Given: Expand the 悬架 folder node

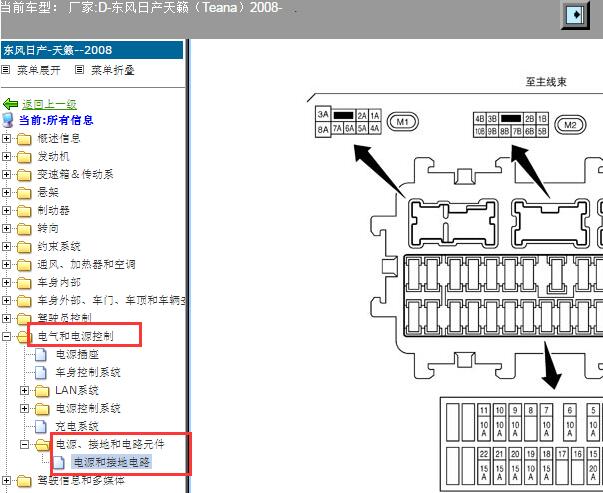Looking at the screenshot, I should click(6, 192).
